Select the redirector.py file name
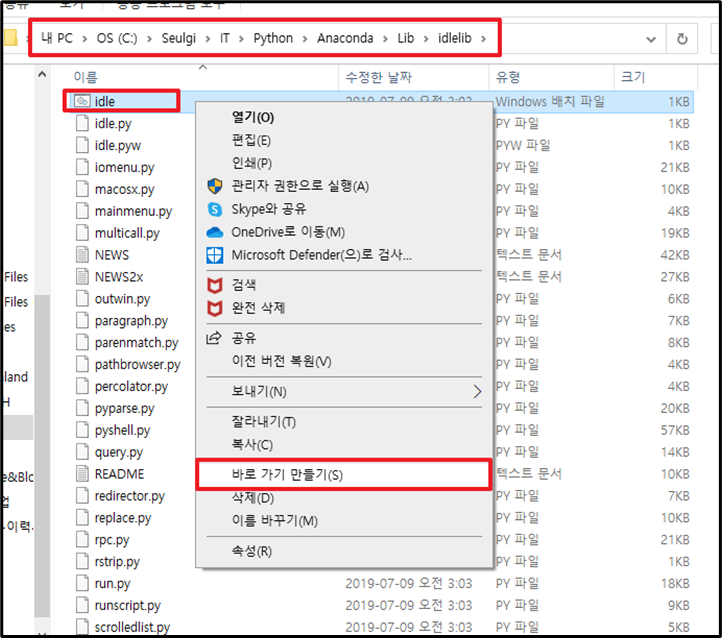722x638 pixels. (x=130, y=496)
